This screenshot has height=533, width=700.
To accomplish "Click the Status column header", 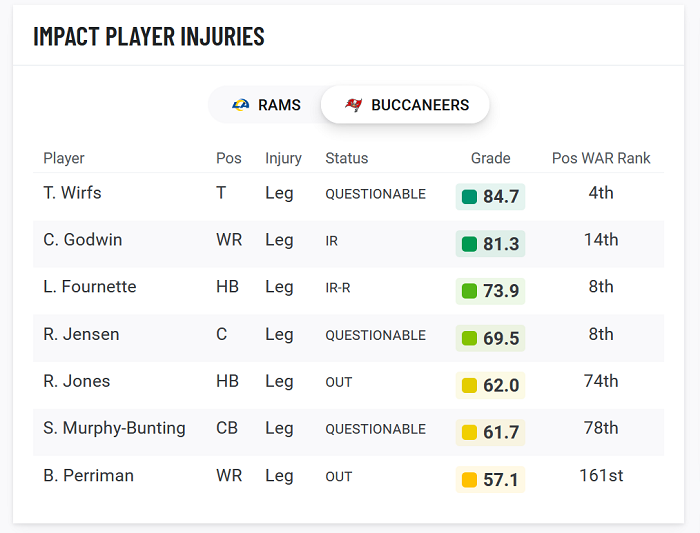I will coord(346,158).
